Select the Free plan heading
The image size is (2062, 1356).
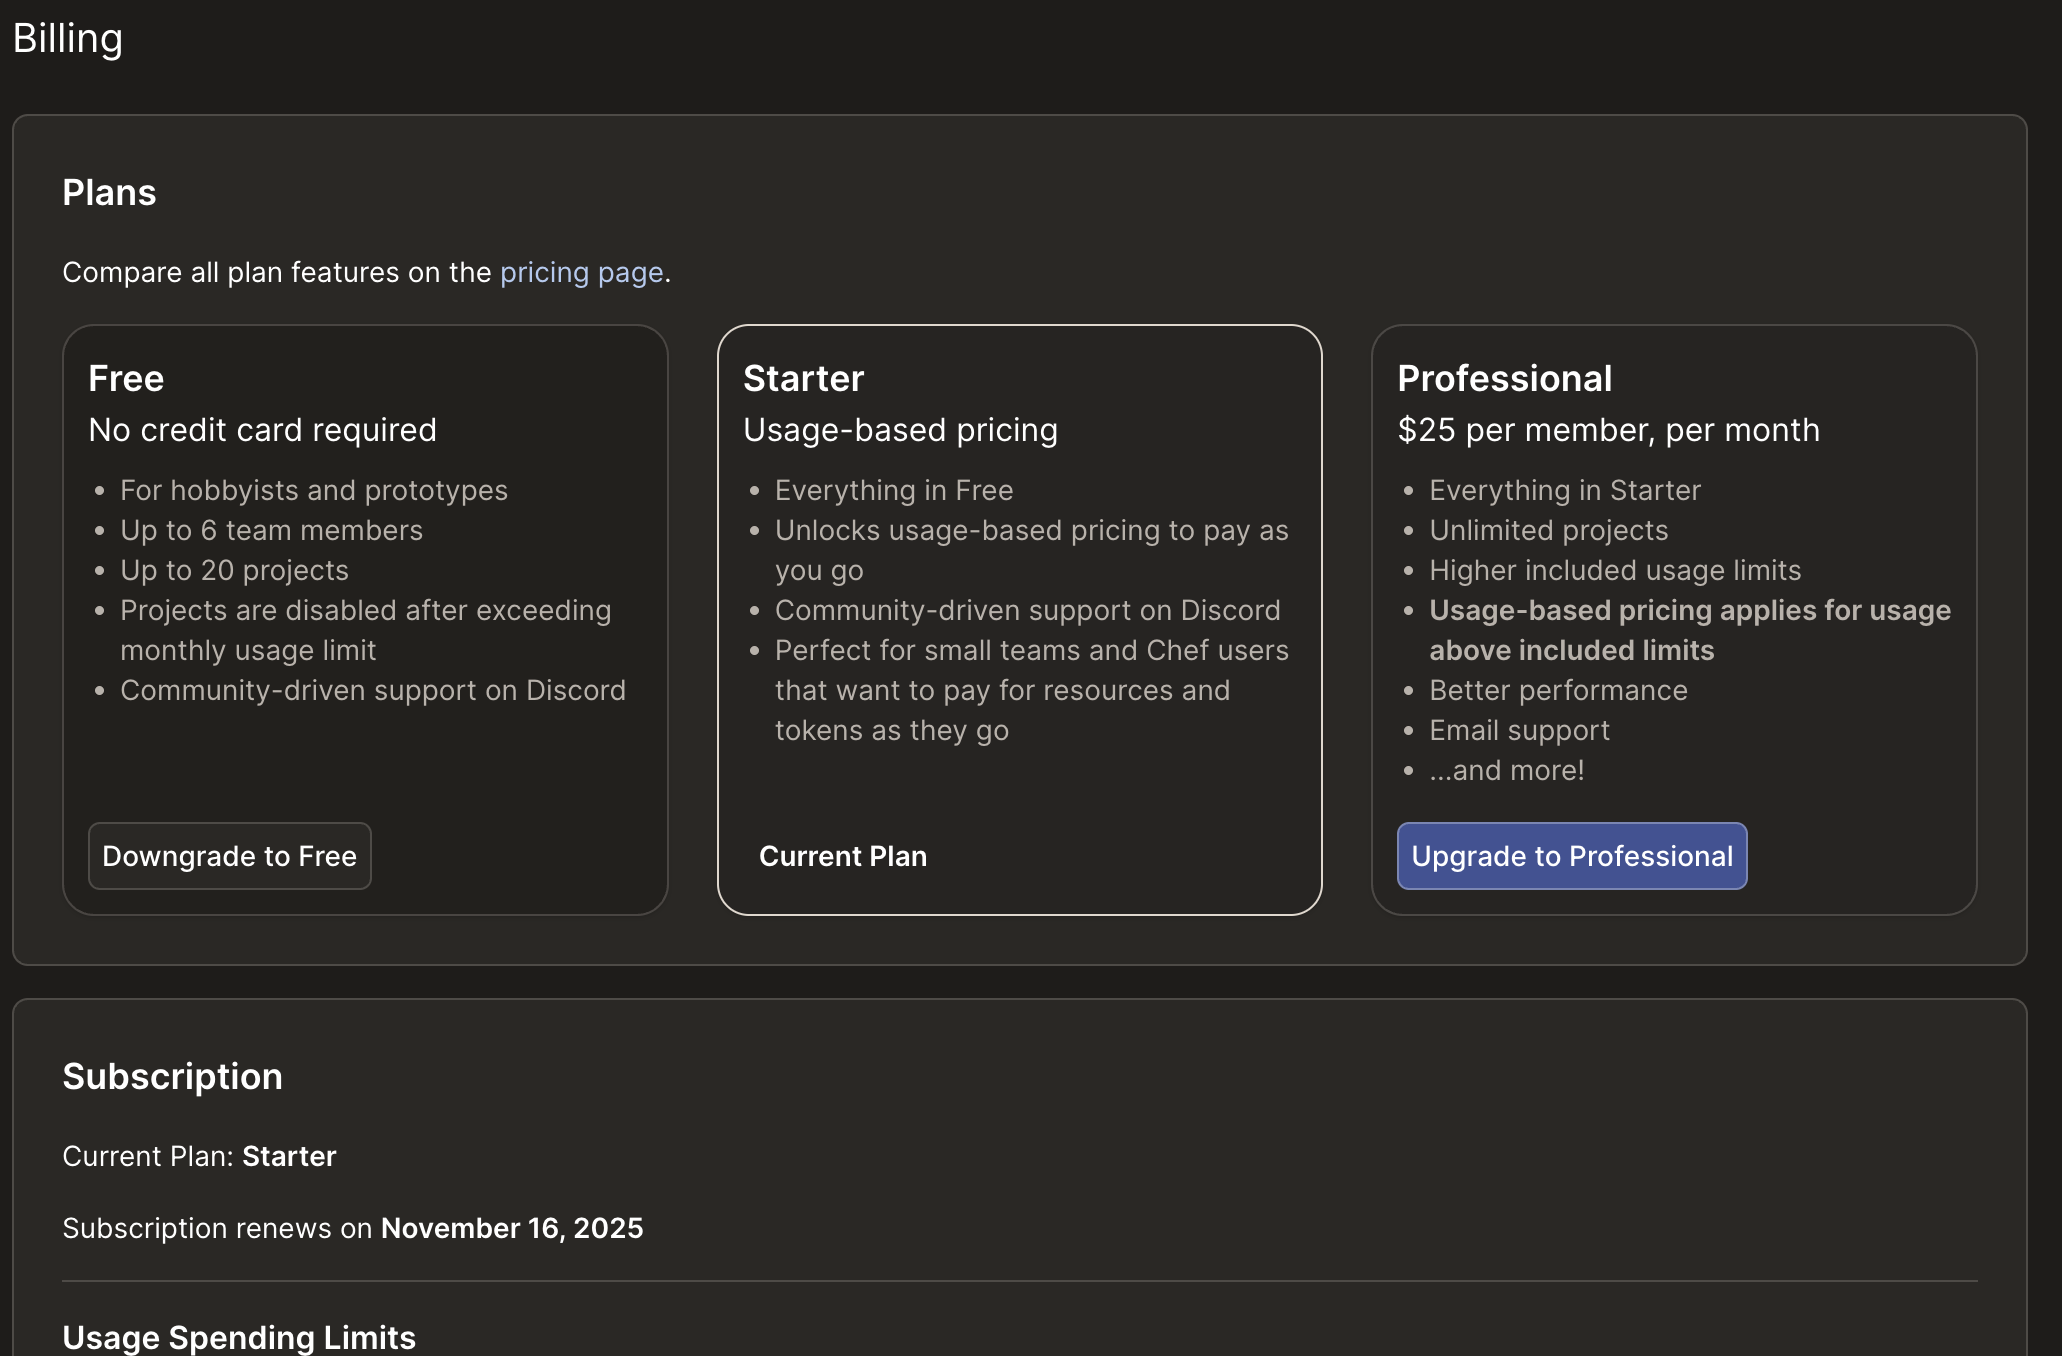(x=126, y=378)
